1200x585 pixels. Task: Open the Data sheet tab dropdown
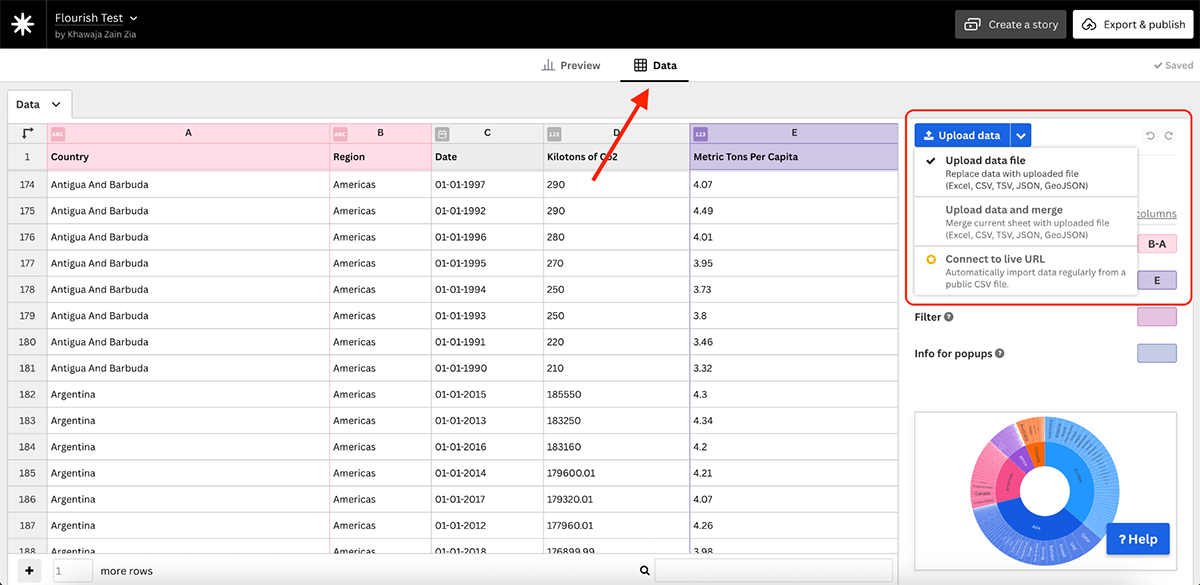point(56,105)
